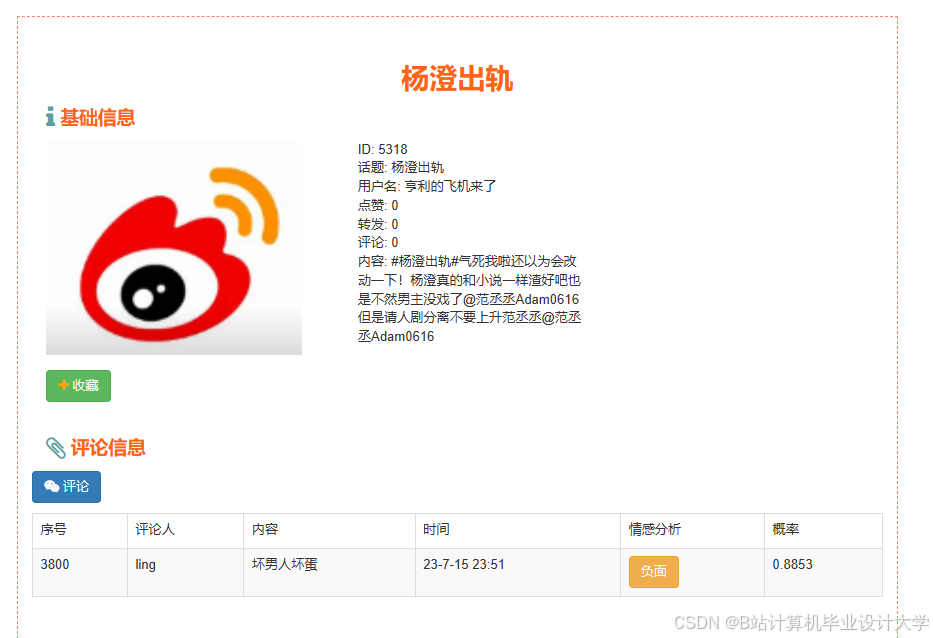
Task: Click the 用户名: 亨利的飞机来了 line
Action: click(x=427, y=186)
